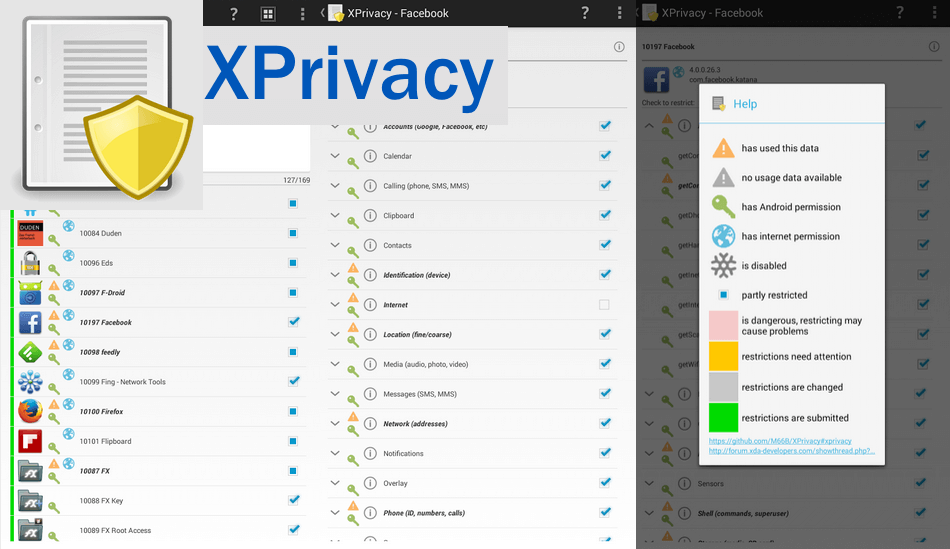
Task: Expand the Network (addresses) chevron
Action: [335, 423]
